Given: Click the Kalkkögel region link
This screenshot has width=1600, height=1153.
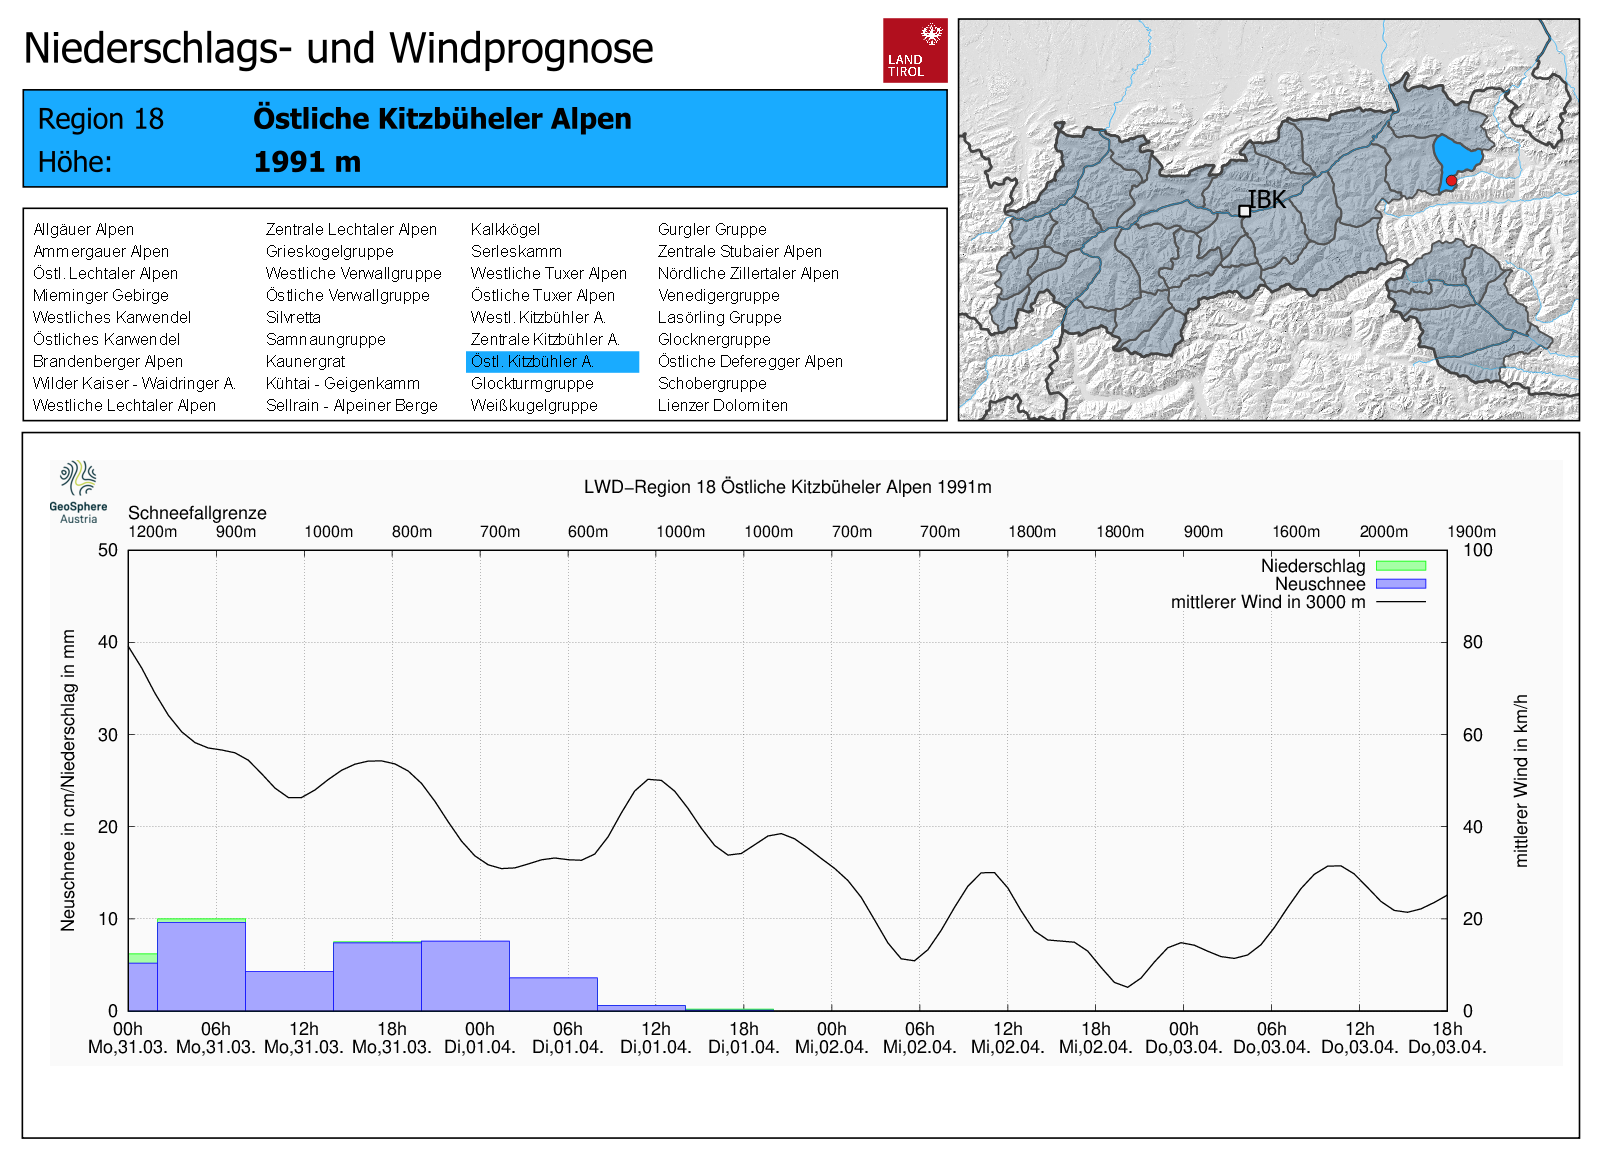Looking at the screenshot, I should [x=505, y=229].
